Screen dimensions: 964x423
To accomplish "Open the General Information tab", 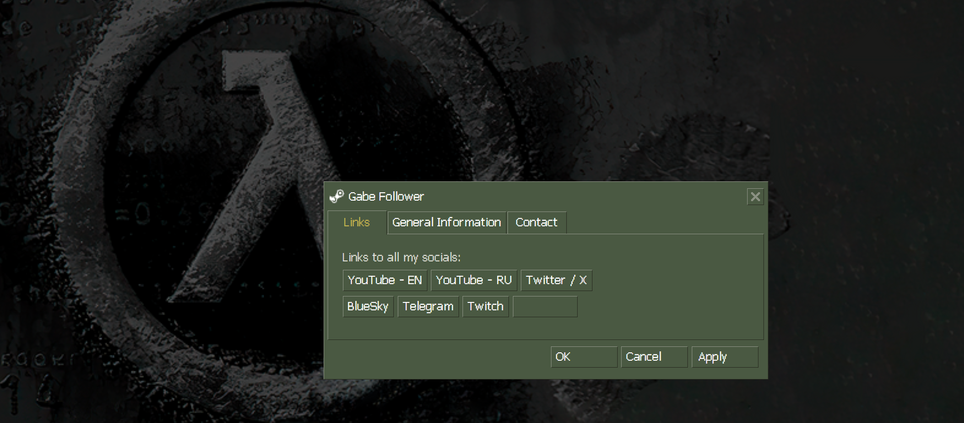I will pos(446,223).
